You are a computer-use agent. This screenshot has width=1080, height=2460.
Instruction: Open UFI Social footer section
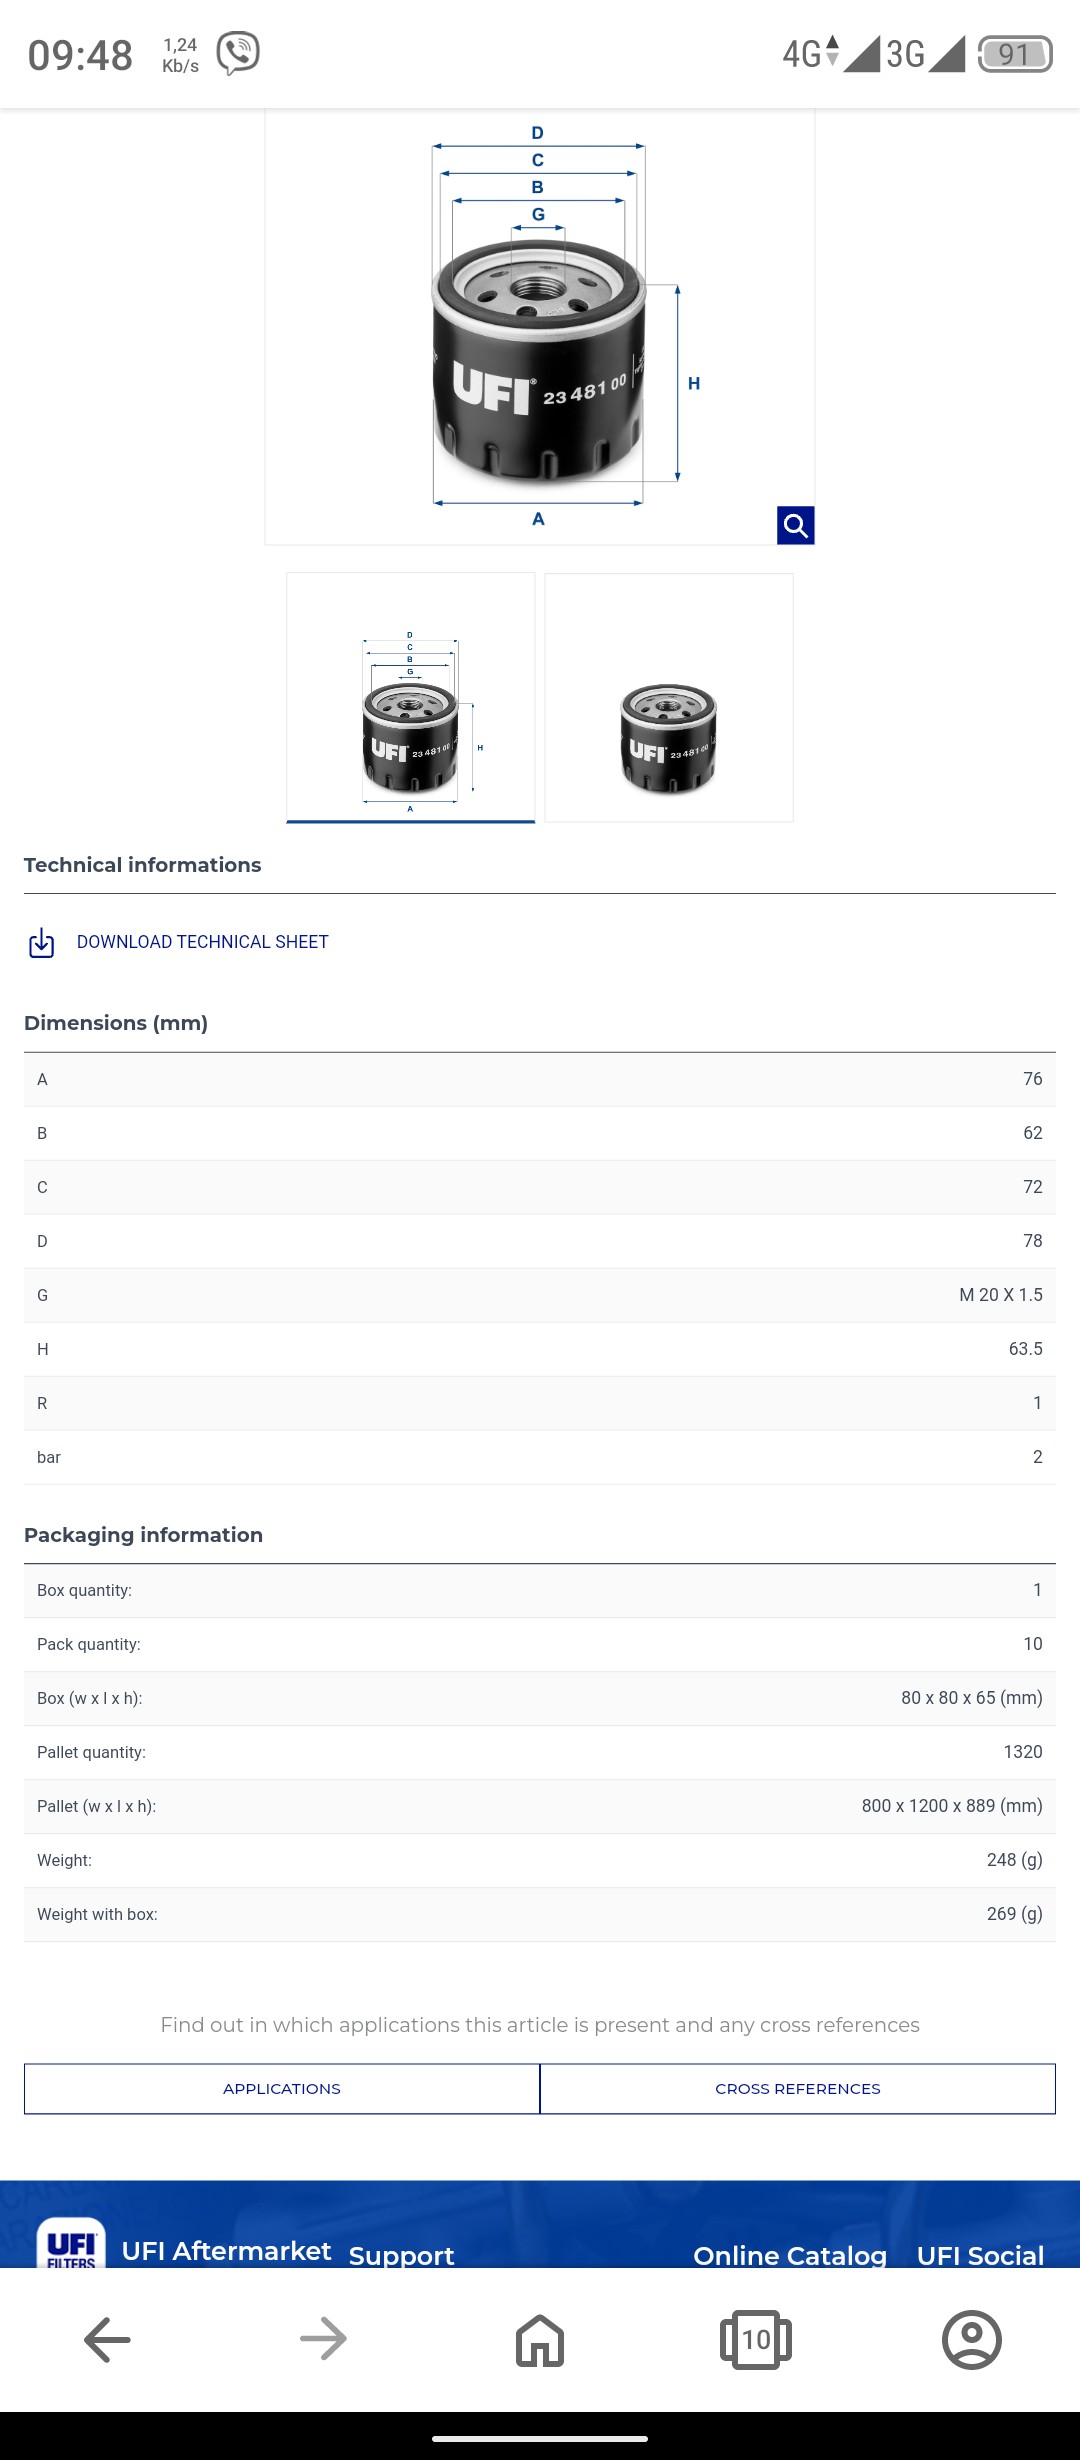pos(980,2255)
